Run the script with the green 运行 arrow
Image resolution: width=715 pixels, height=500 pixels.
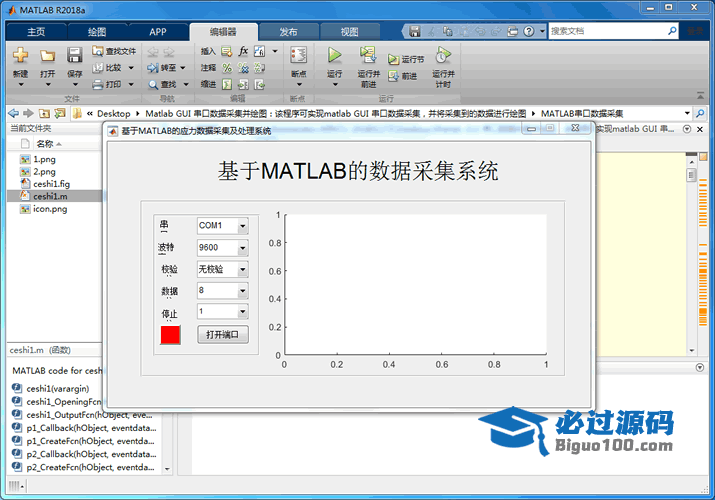click(x=334, y=55)
